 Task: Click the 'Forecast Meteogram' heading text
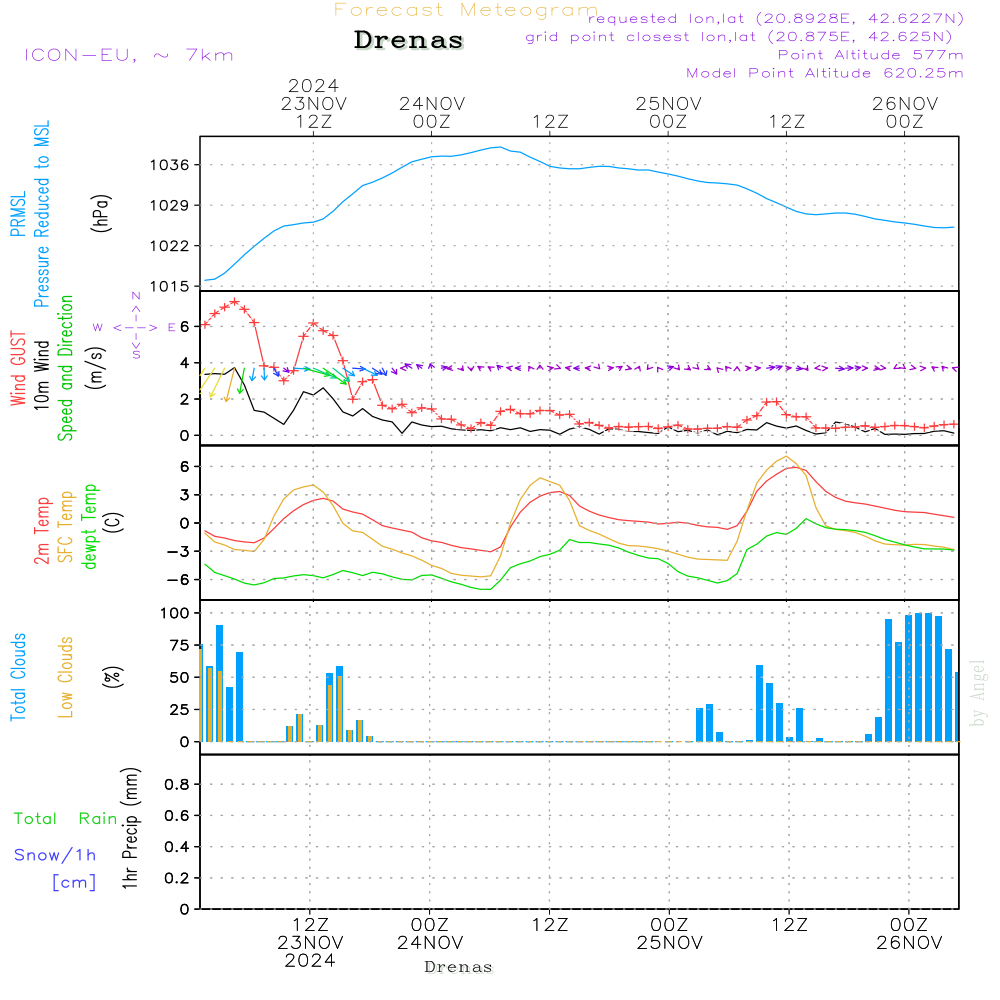click(x=466, y=10)
